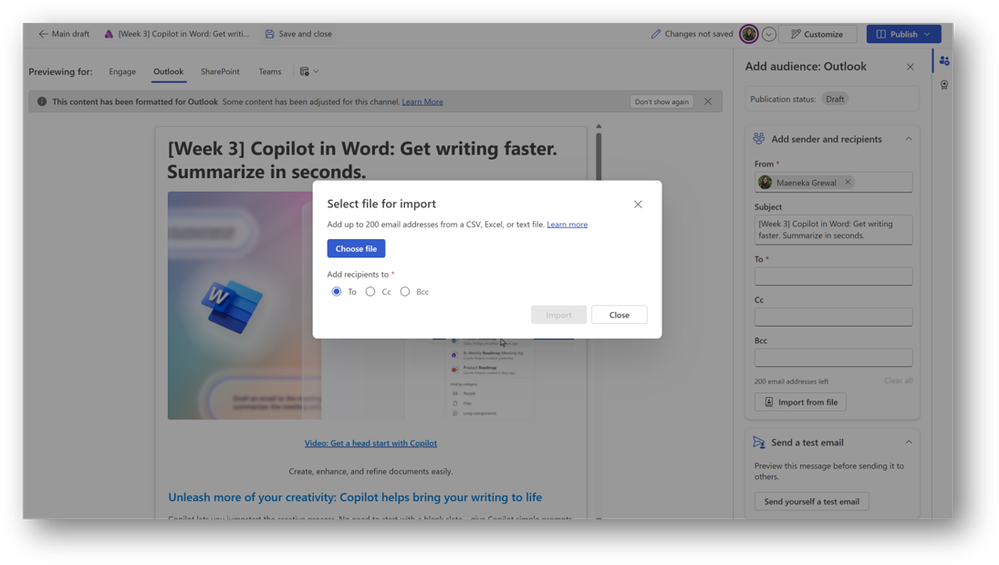999x565 pixels.
Task: Click Clear all recipients
Action: pos(898,381)
